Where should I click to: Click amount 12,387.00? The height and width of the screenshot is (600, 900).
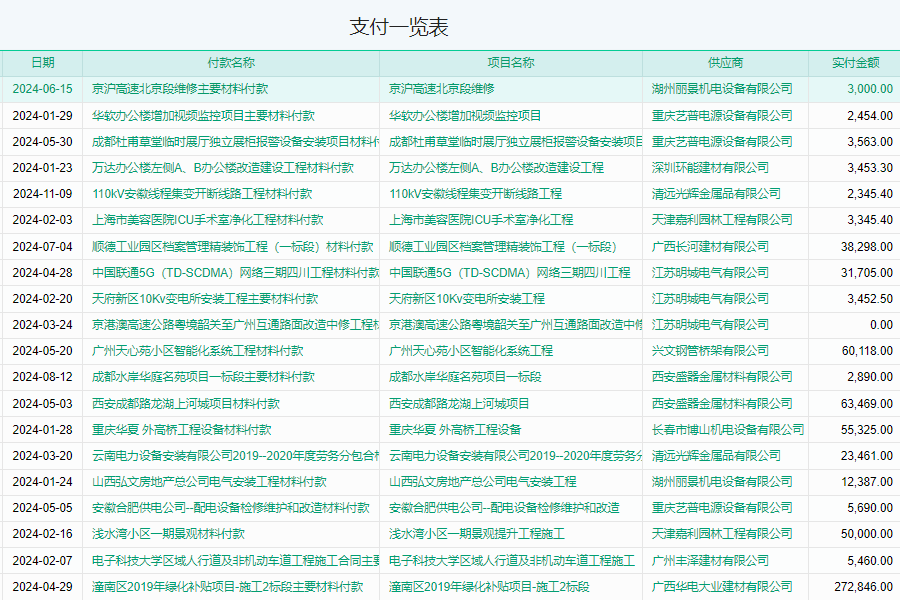click(867, 481)
